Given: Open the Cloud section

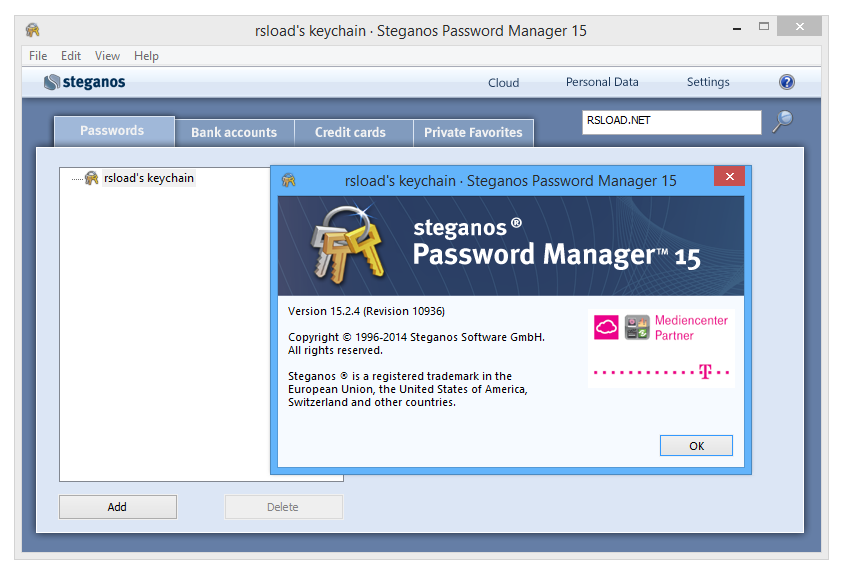Looking at the screenshot, I should pyautogui.click(x=503, y=83).
